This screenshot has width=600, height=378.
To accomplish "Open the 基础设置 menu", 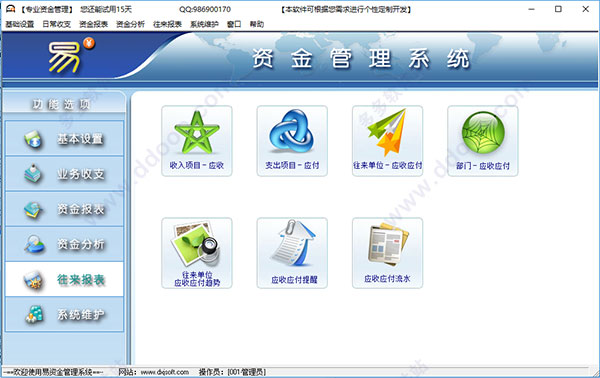I will point(20,24).
